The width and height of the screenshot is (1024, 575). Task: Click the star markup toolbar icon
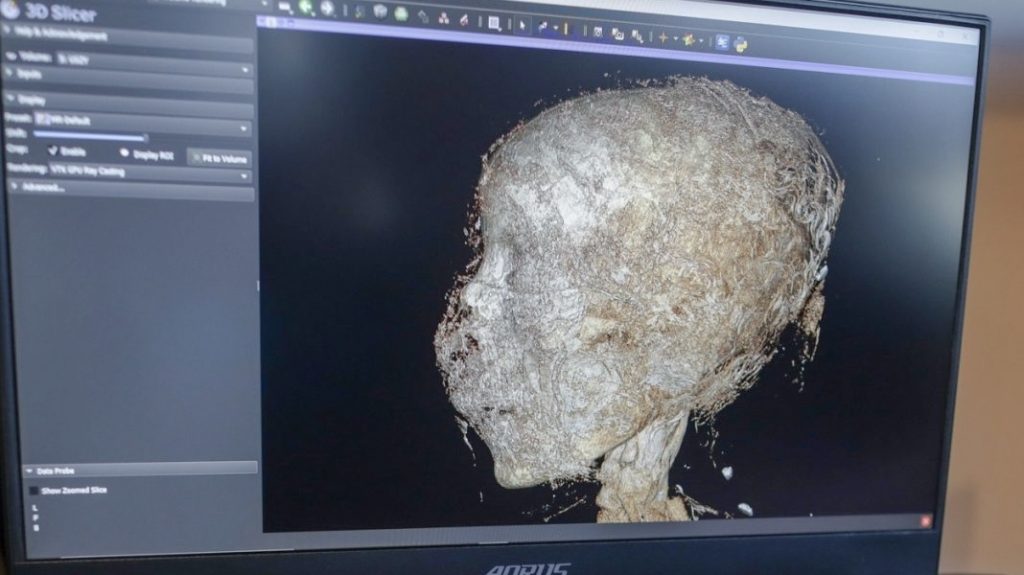point(688,40)
